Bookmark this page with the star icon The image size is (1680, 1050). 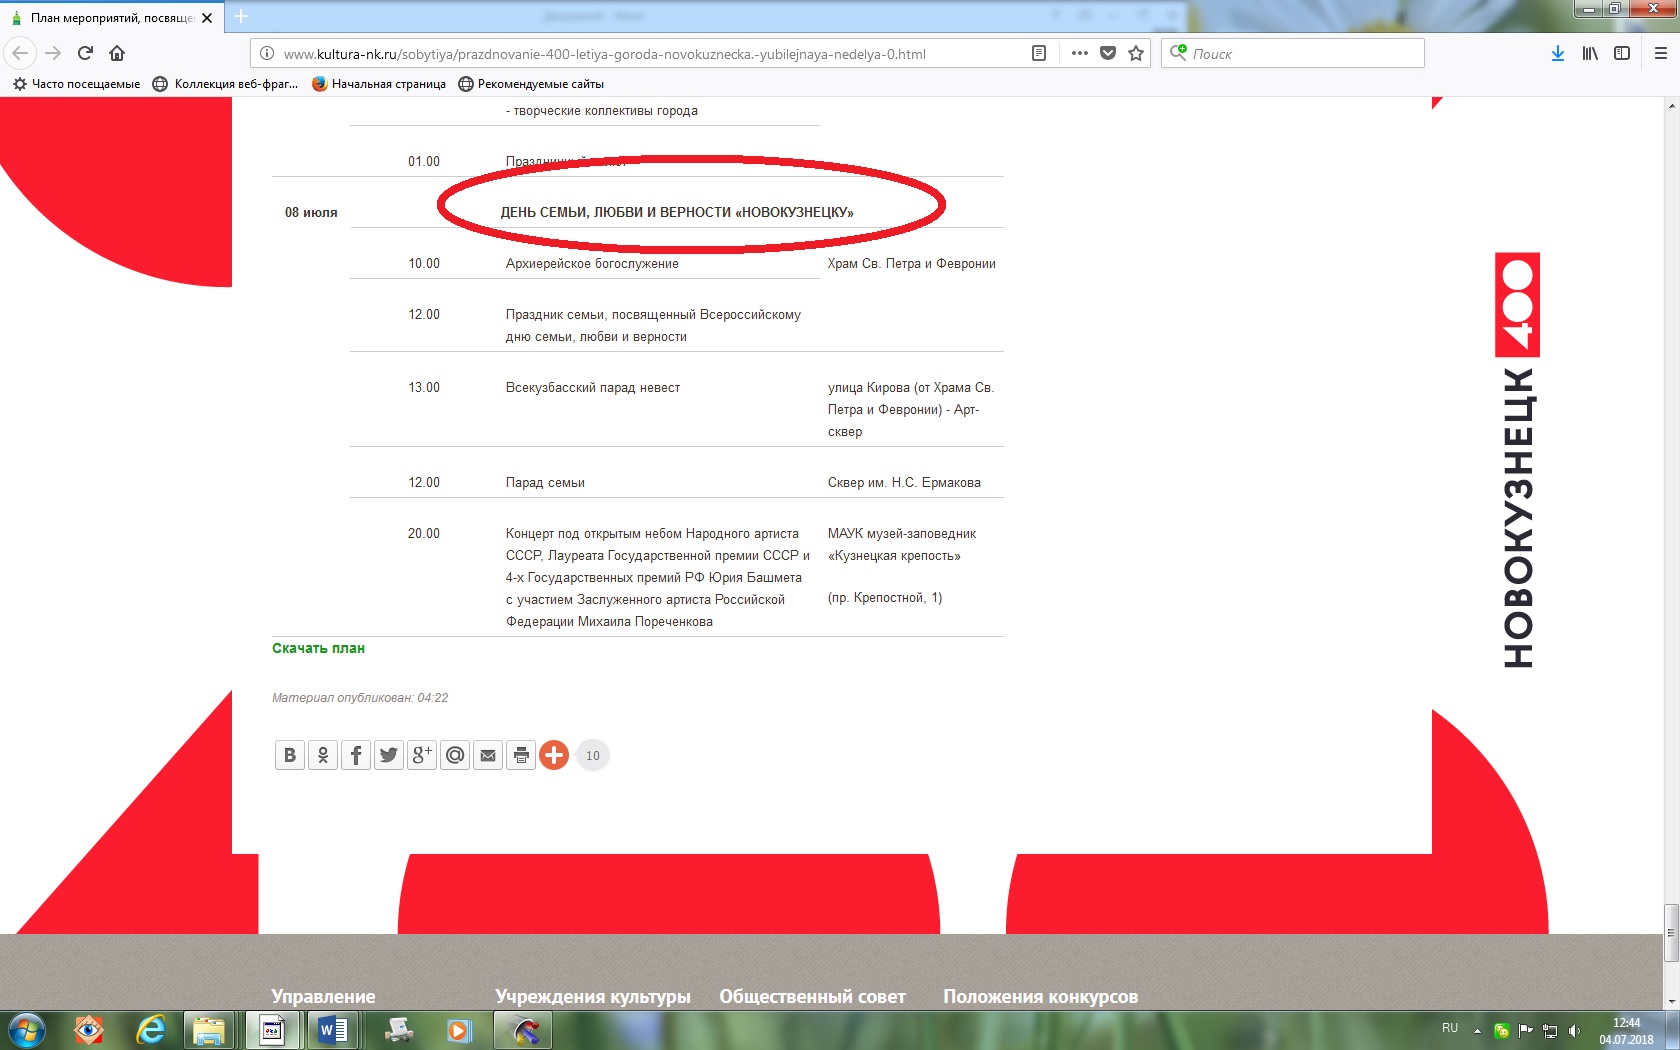1136,53
